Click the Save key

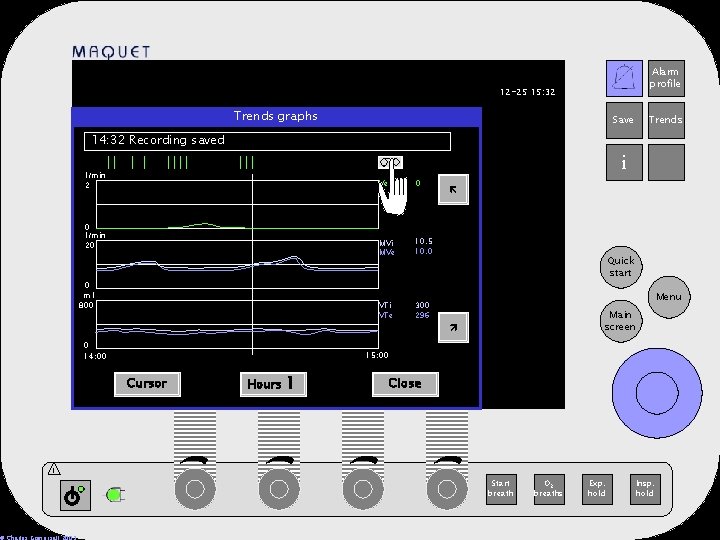[x=624, y=120]
